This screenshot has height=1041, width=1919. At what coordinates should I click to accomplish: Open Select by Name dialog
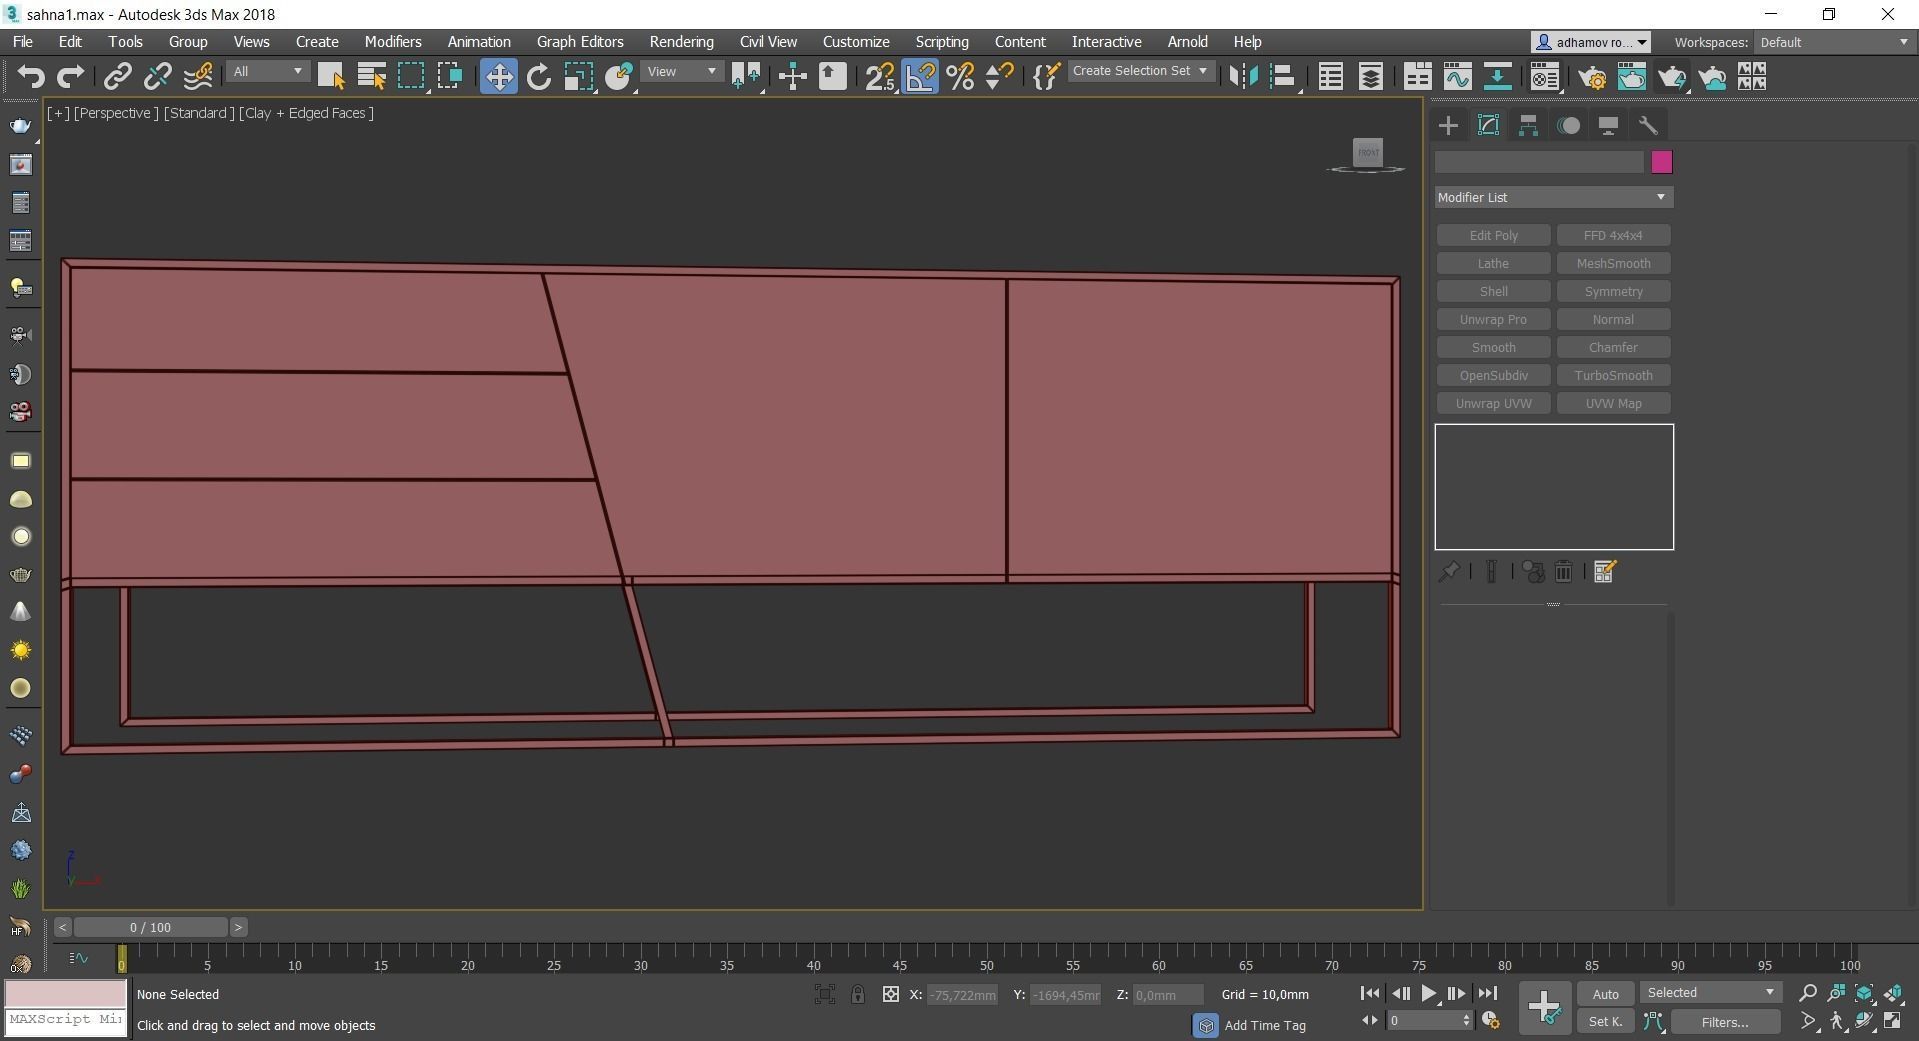click(x=371, y=77)
